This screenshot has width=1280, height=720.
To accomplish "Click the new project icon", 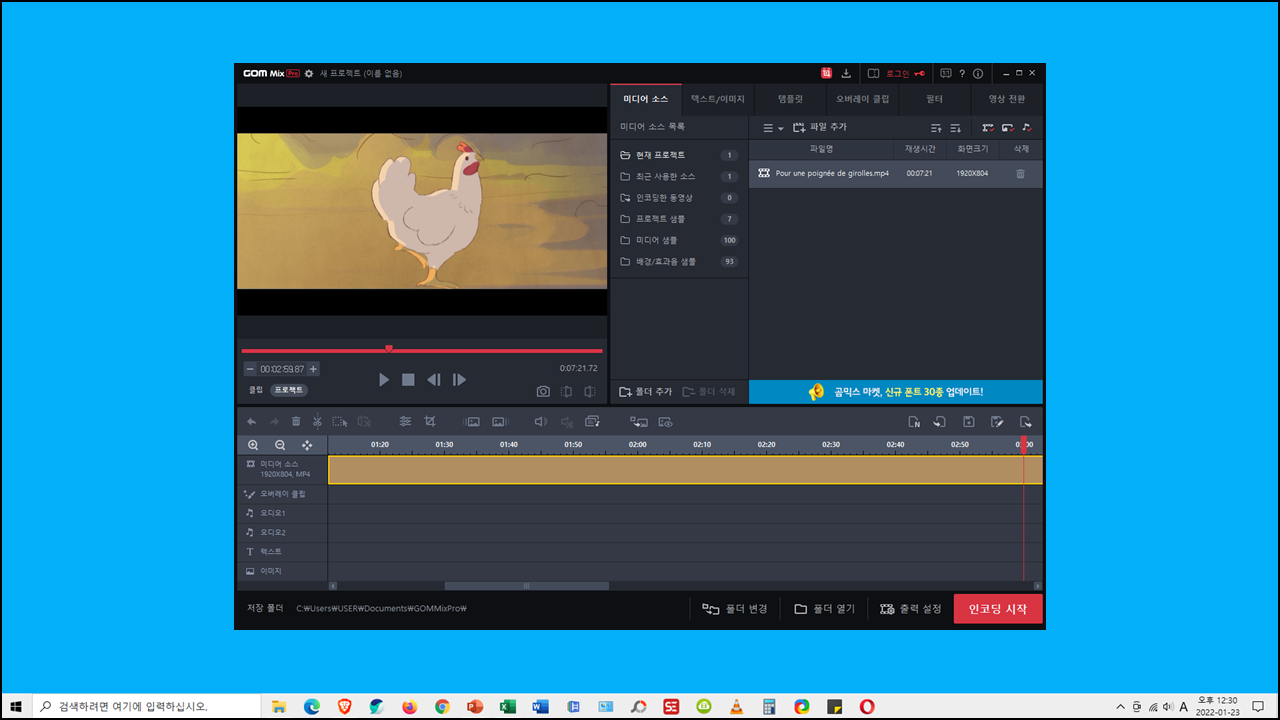I will [914, 422].
